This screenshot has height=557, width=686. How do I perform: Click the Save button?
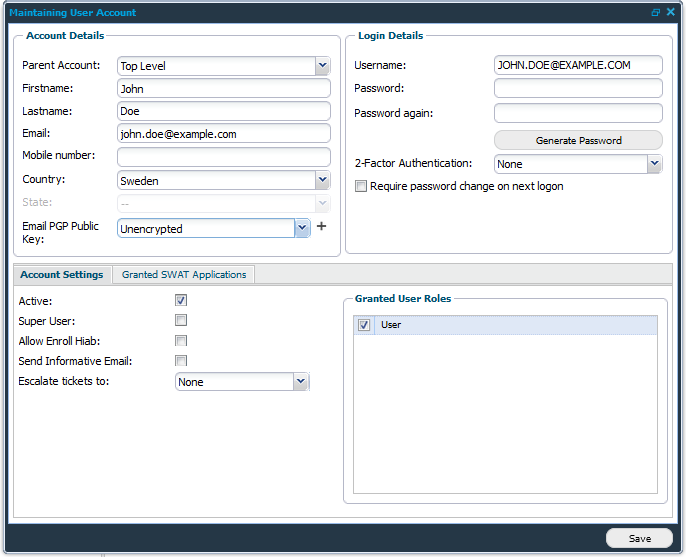[639, 538]
